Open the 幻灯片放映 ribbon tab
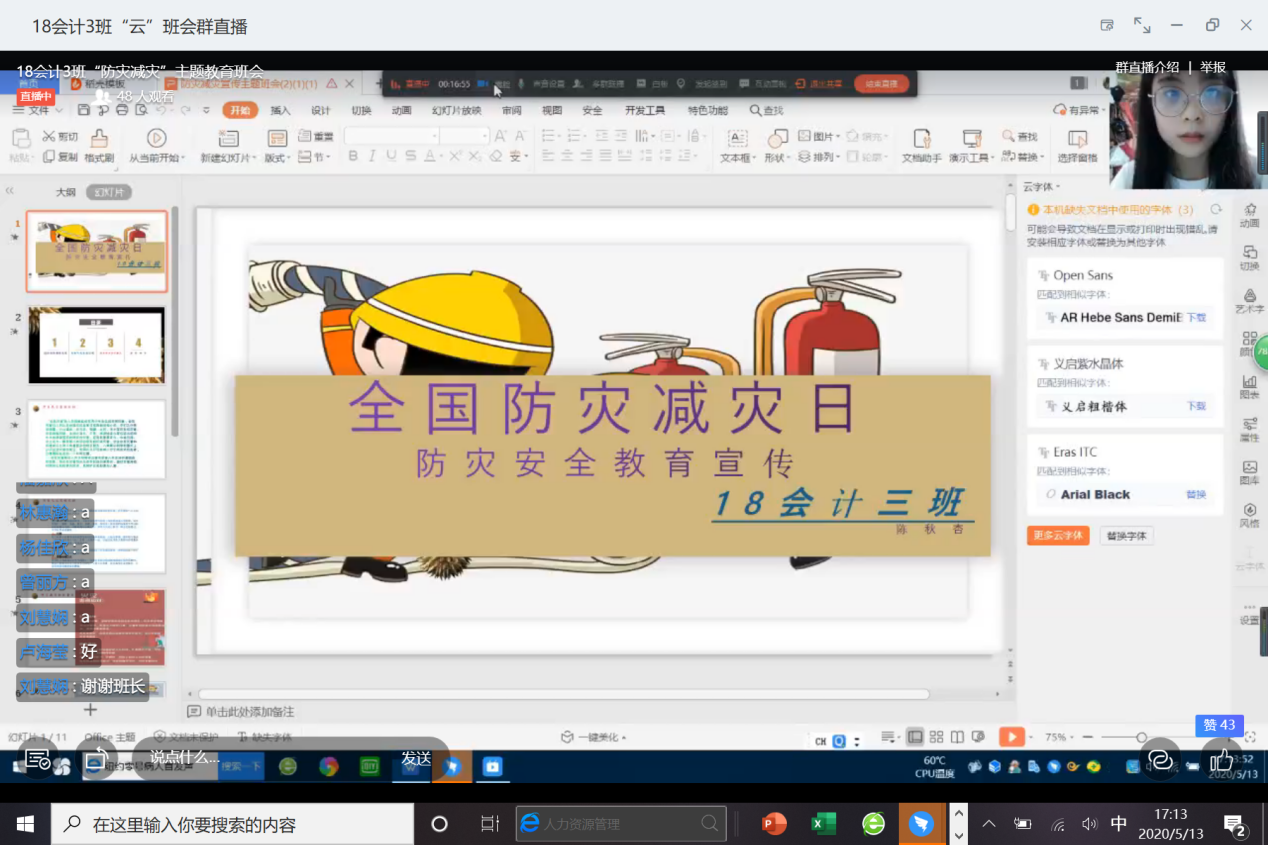This screenshot has height=845, width=1268. coord(456,110)
